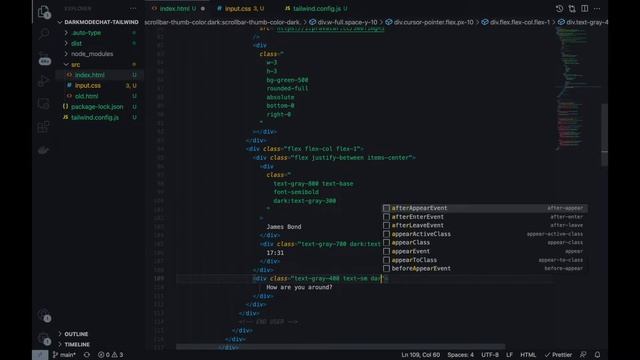The width and height of the screenshot is (640, 360).
Task: Click the 'How are you around?' text line
Action: 299,287
